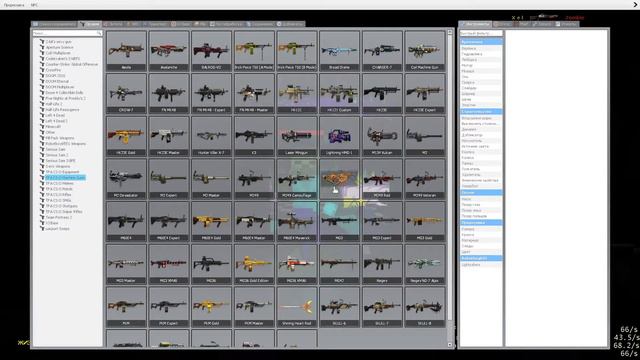Select the Half-Life 2 category
Image resolution: width=640 pixels, height=360 pixels.
tap(54, 104)
